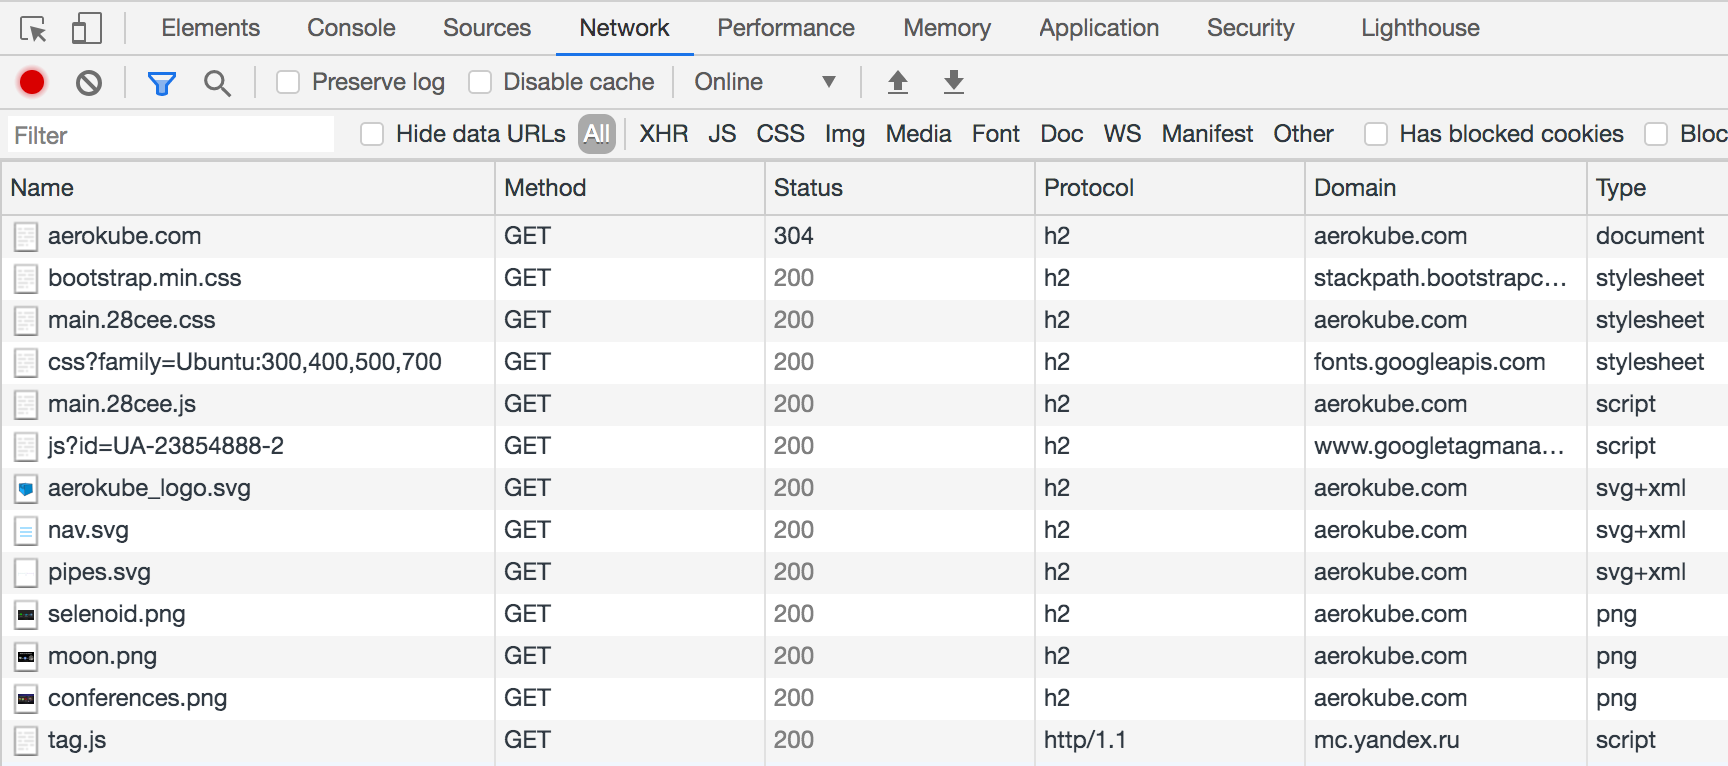Sort by the Type column header
Screen dimensions: 1728x766
click(x=1658, y=188)
